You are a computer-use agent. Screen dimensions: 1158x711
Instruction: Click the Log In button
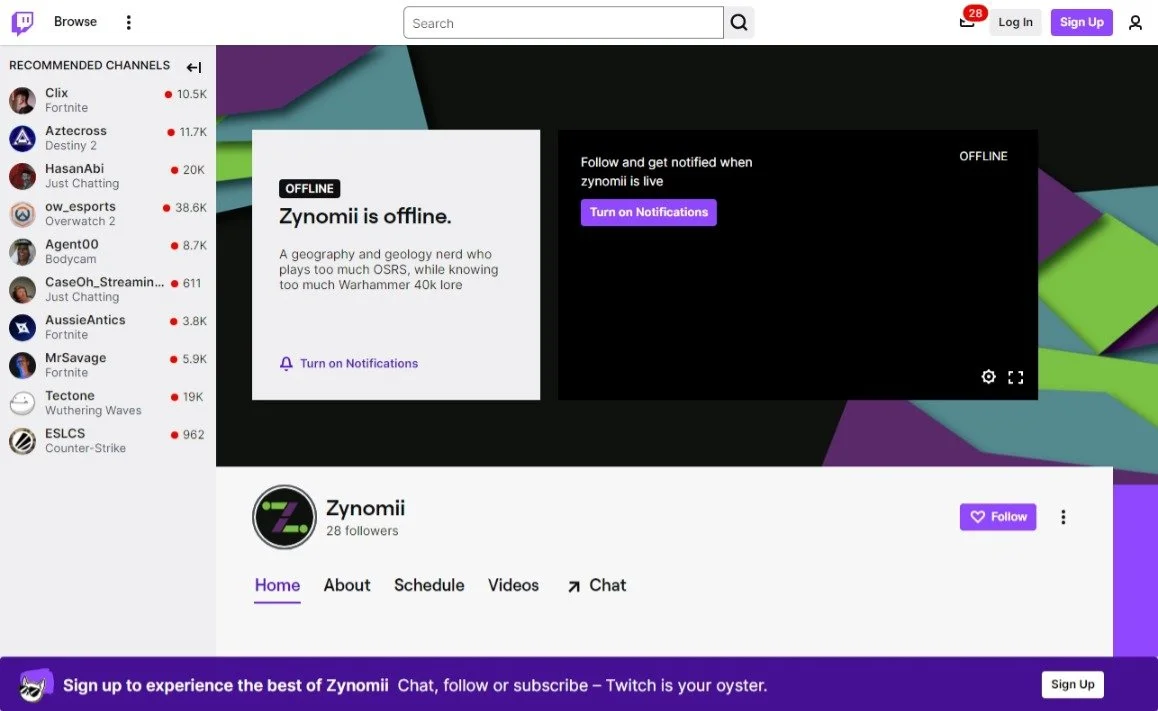(1015, 22)
